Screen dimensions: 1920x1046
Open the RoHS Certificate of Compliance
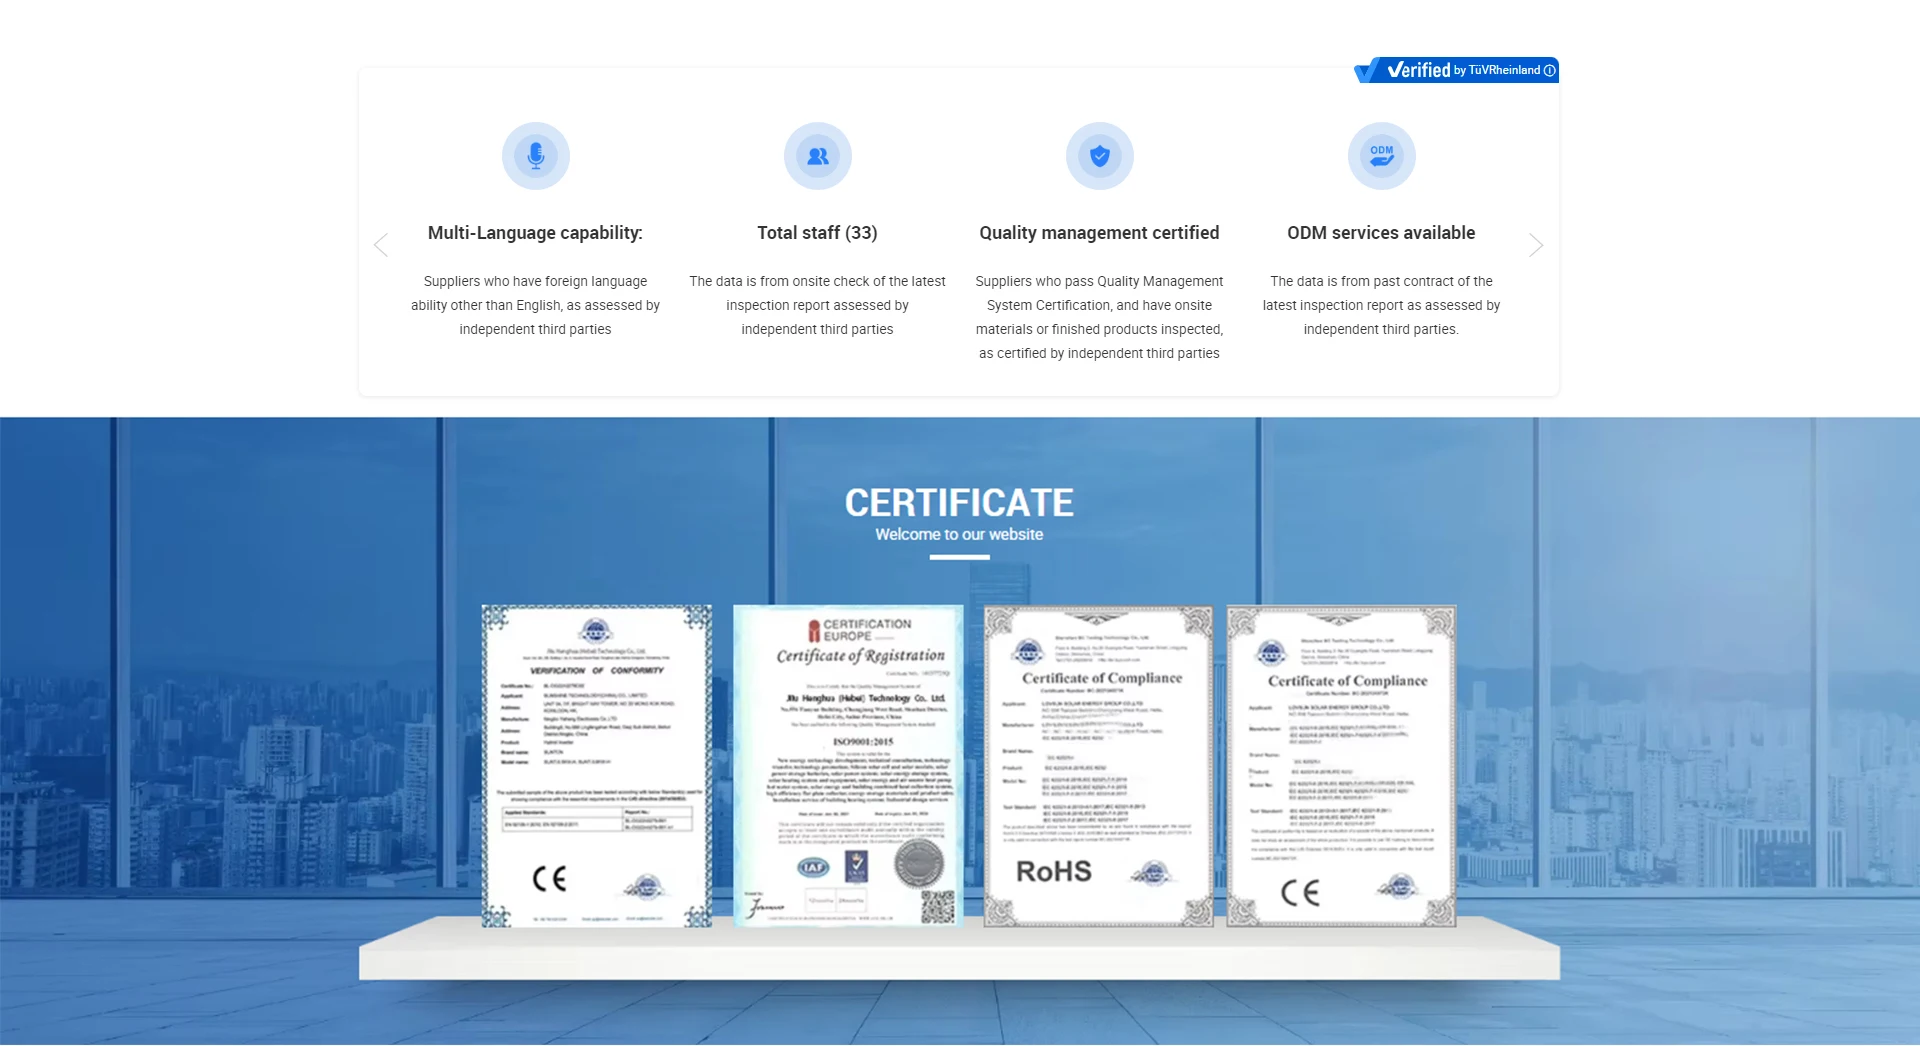click(1098, 766)
